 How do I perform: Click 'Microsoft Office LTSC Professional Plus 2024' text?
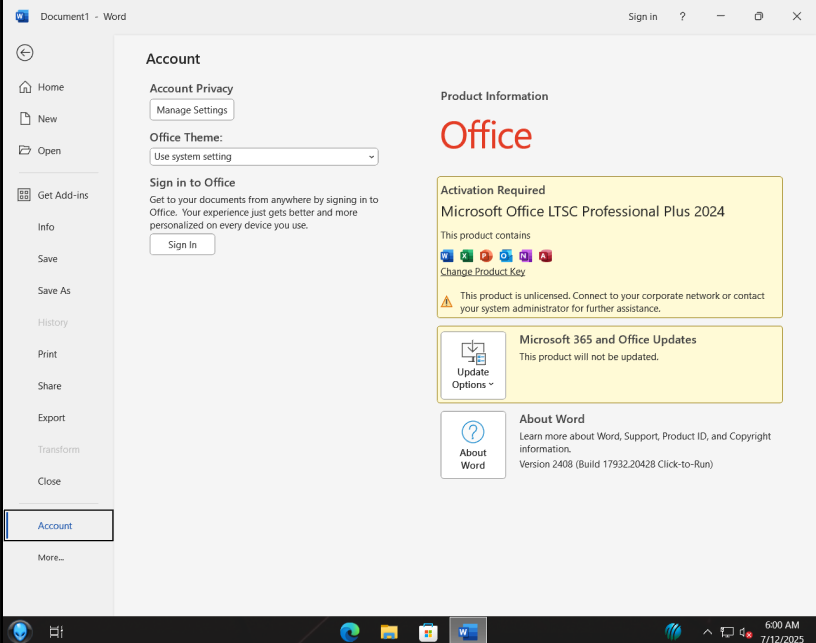(x=582, y=211)
